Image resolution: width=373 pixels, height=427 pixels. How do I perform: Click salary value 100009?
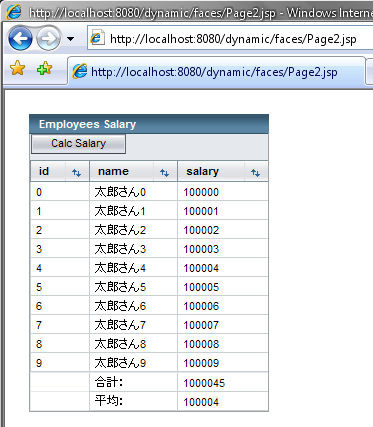[x=201, y=363]
